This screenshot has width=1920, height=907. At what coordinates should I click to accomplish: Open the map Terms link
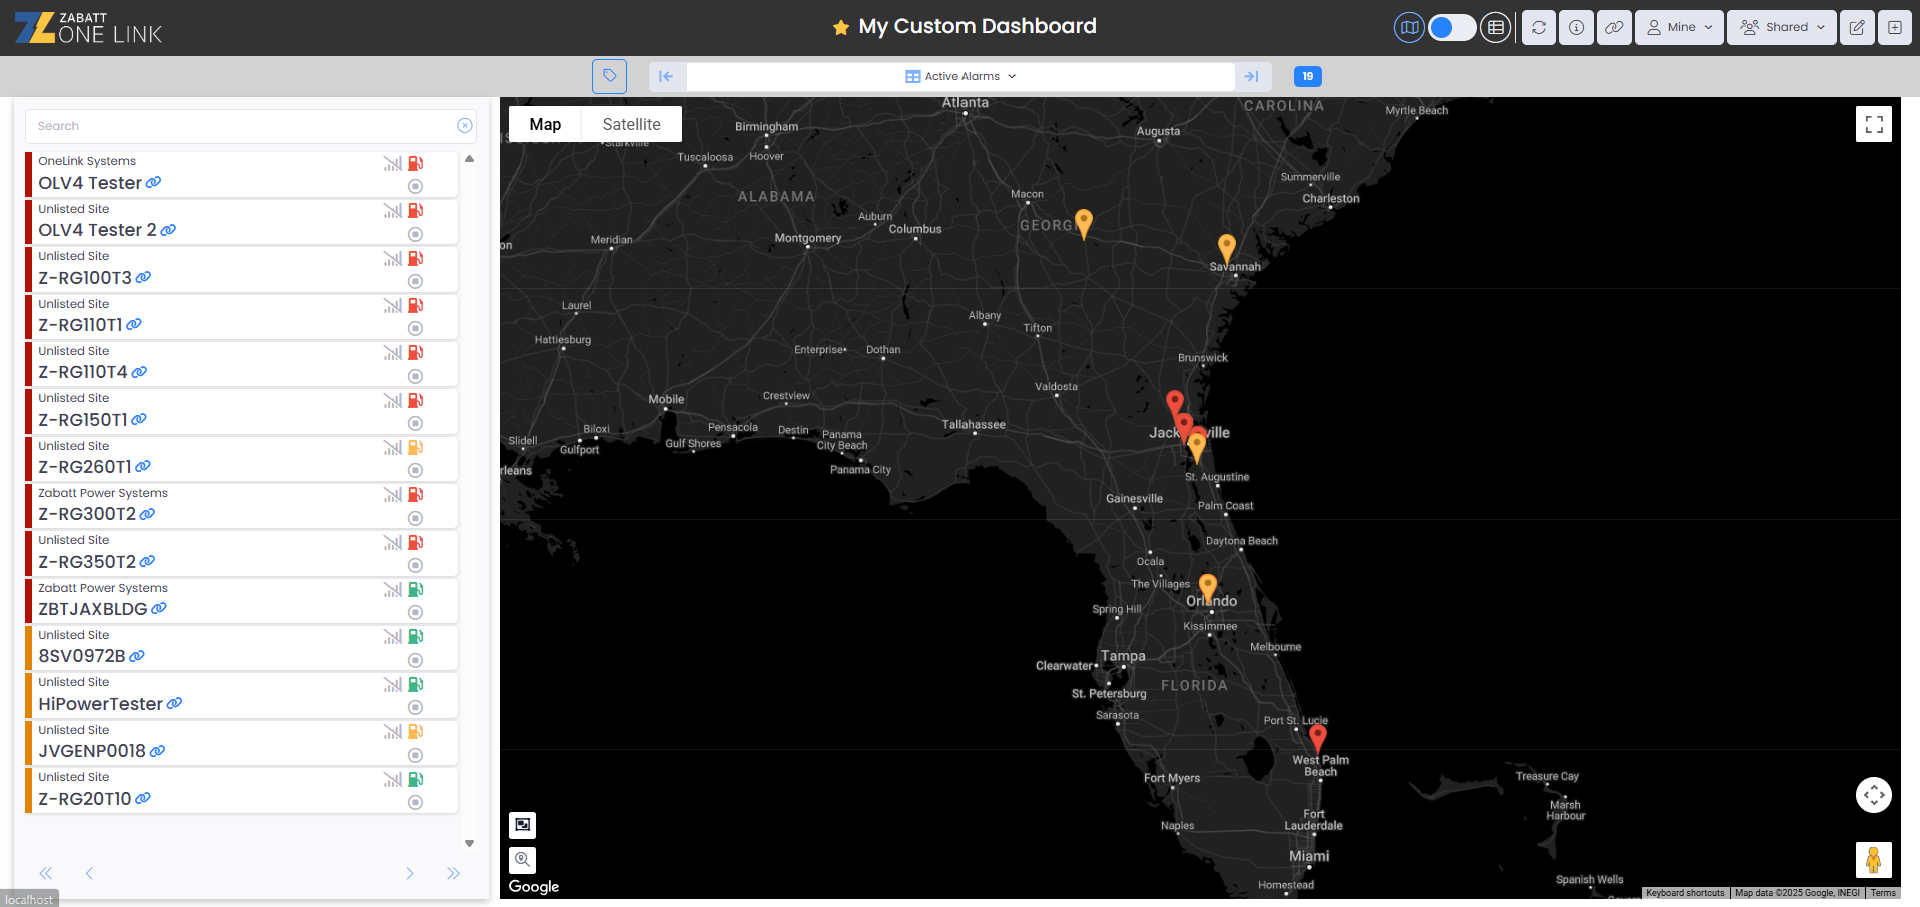1883,893
